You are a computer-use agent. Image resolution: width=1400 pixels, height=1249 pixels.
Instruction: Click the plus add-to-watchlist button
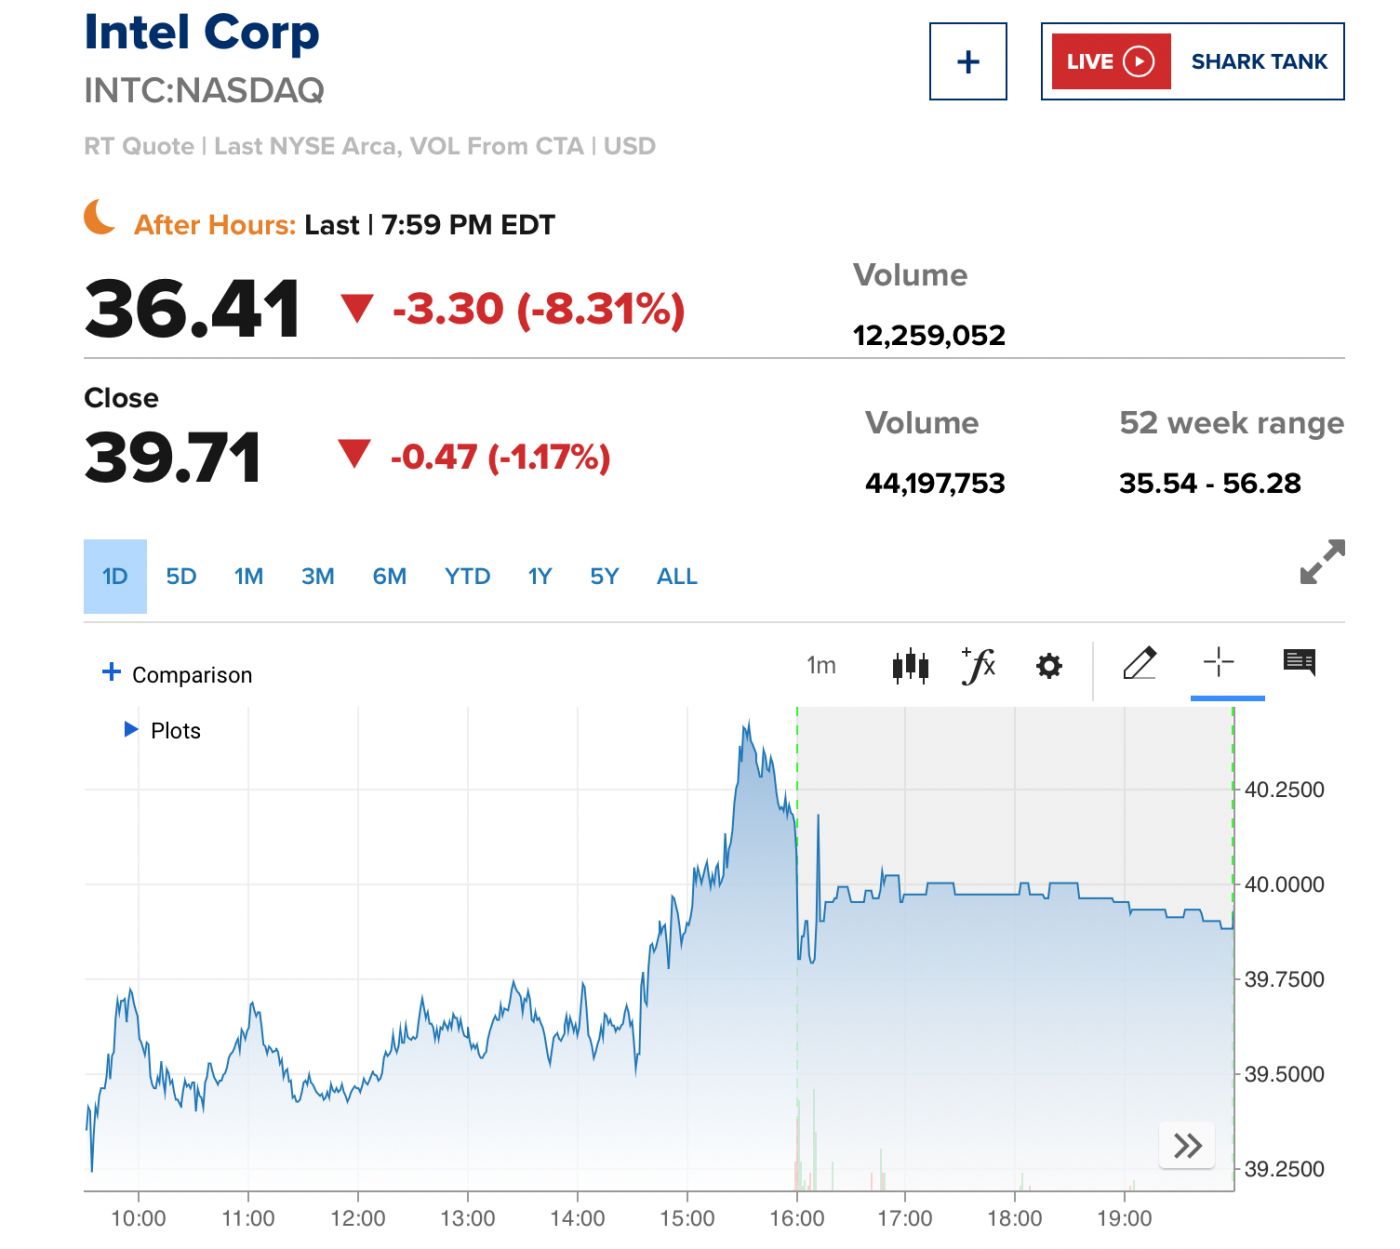click(x=967, y=62)
